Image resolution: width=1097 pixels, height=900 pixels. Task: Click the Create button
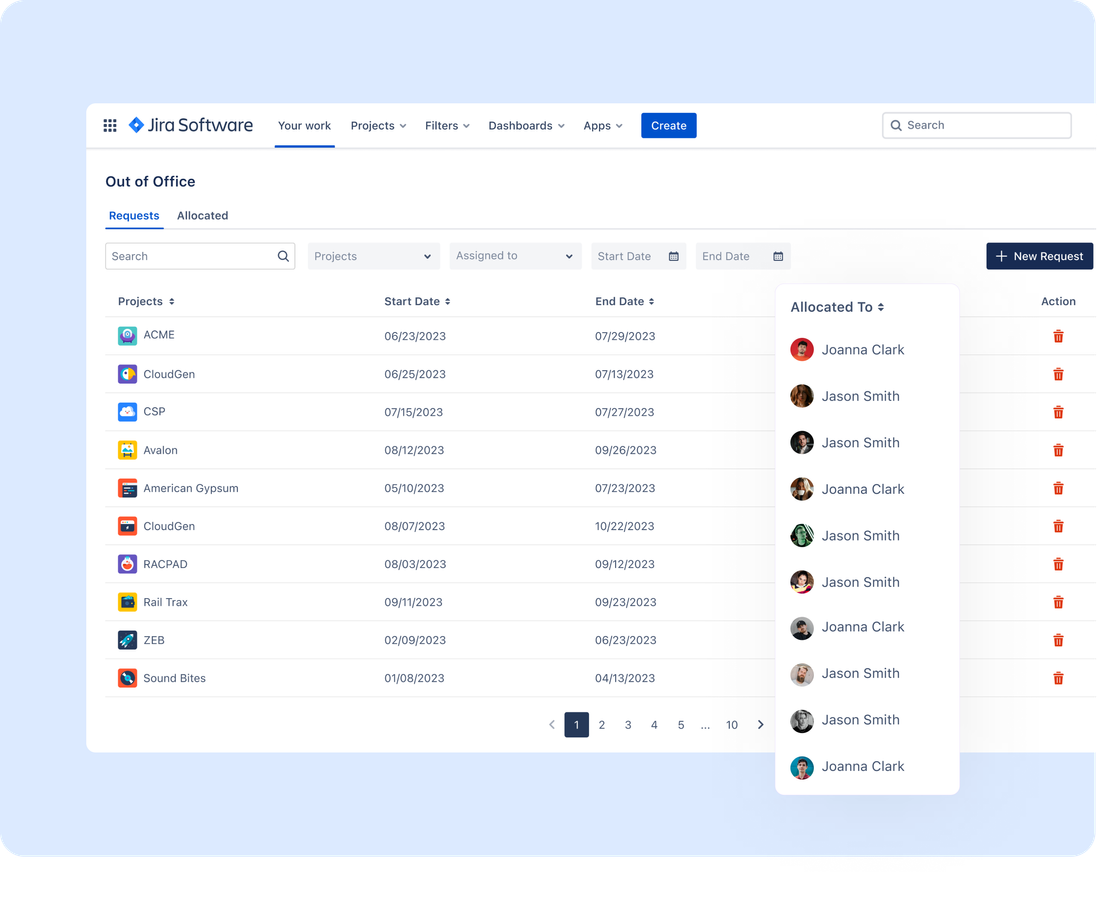pos(669,126)
